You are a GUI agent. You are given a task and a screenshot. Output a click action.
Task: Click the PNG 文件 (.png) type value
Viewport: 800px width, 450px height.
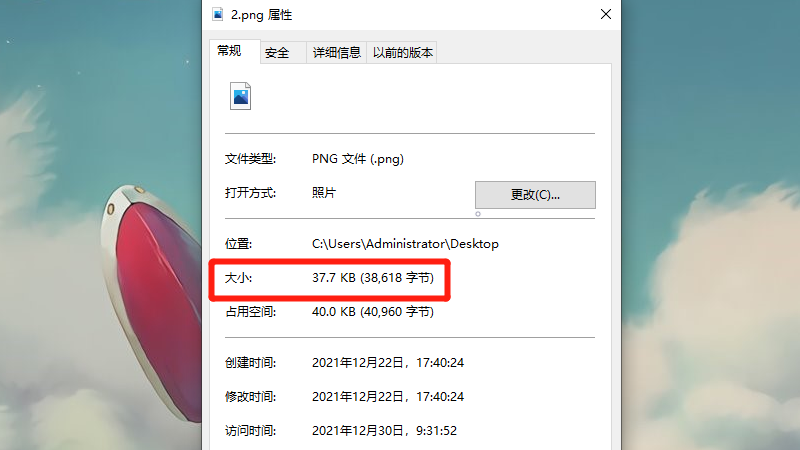[358, 159]
